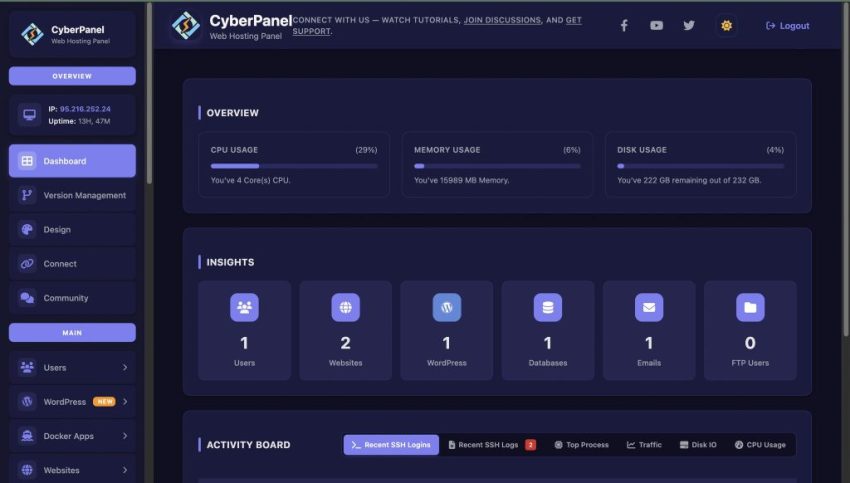Click the Databases stack icon
The width and height of the screenshot is (850, 483).
pos(547,308)
